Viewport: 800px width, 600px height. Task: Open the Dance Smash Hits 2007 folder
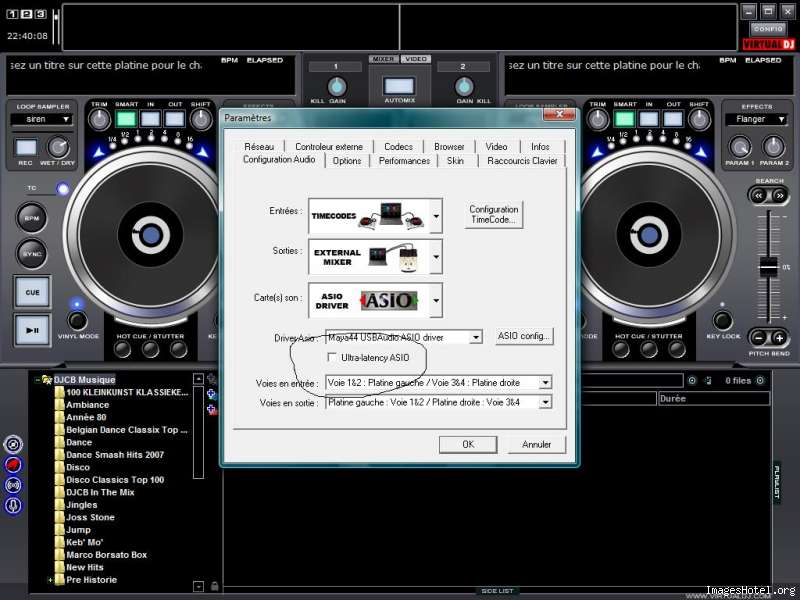point(115,455)
